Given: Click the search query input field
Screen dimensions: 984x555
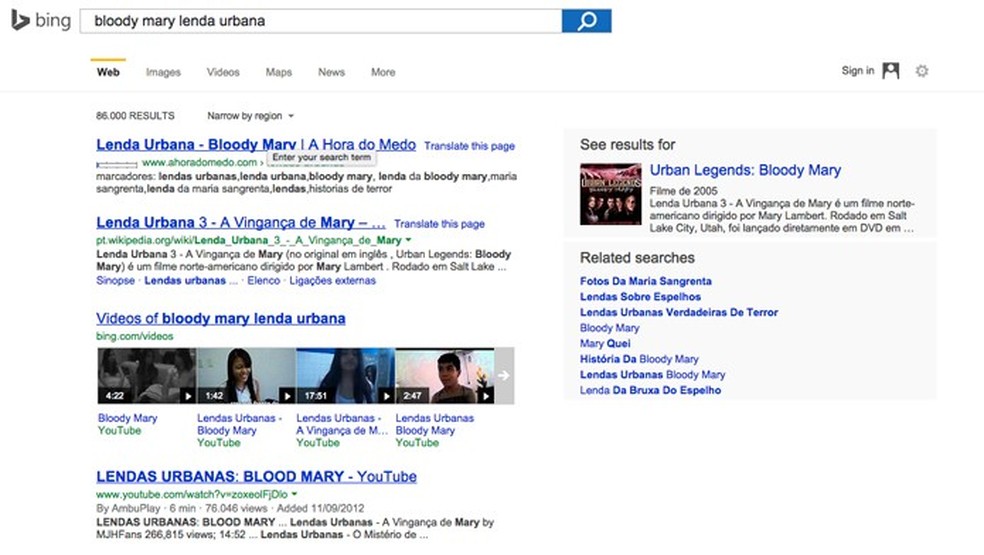Looking at the screenshot, I should pos(320,21).
